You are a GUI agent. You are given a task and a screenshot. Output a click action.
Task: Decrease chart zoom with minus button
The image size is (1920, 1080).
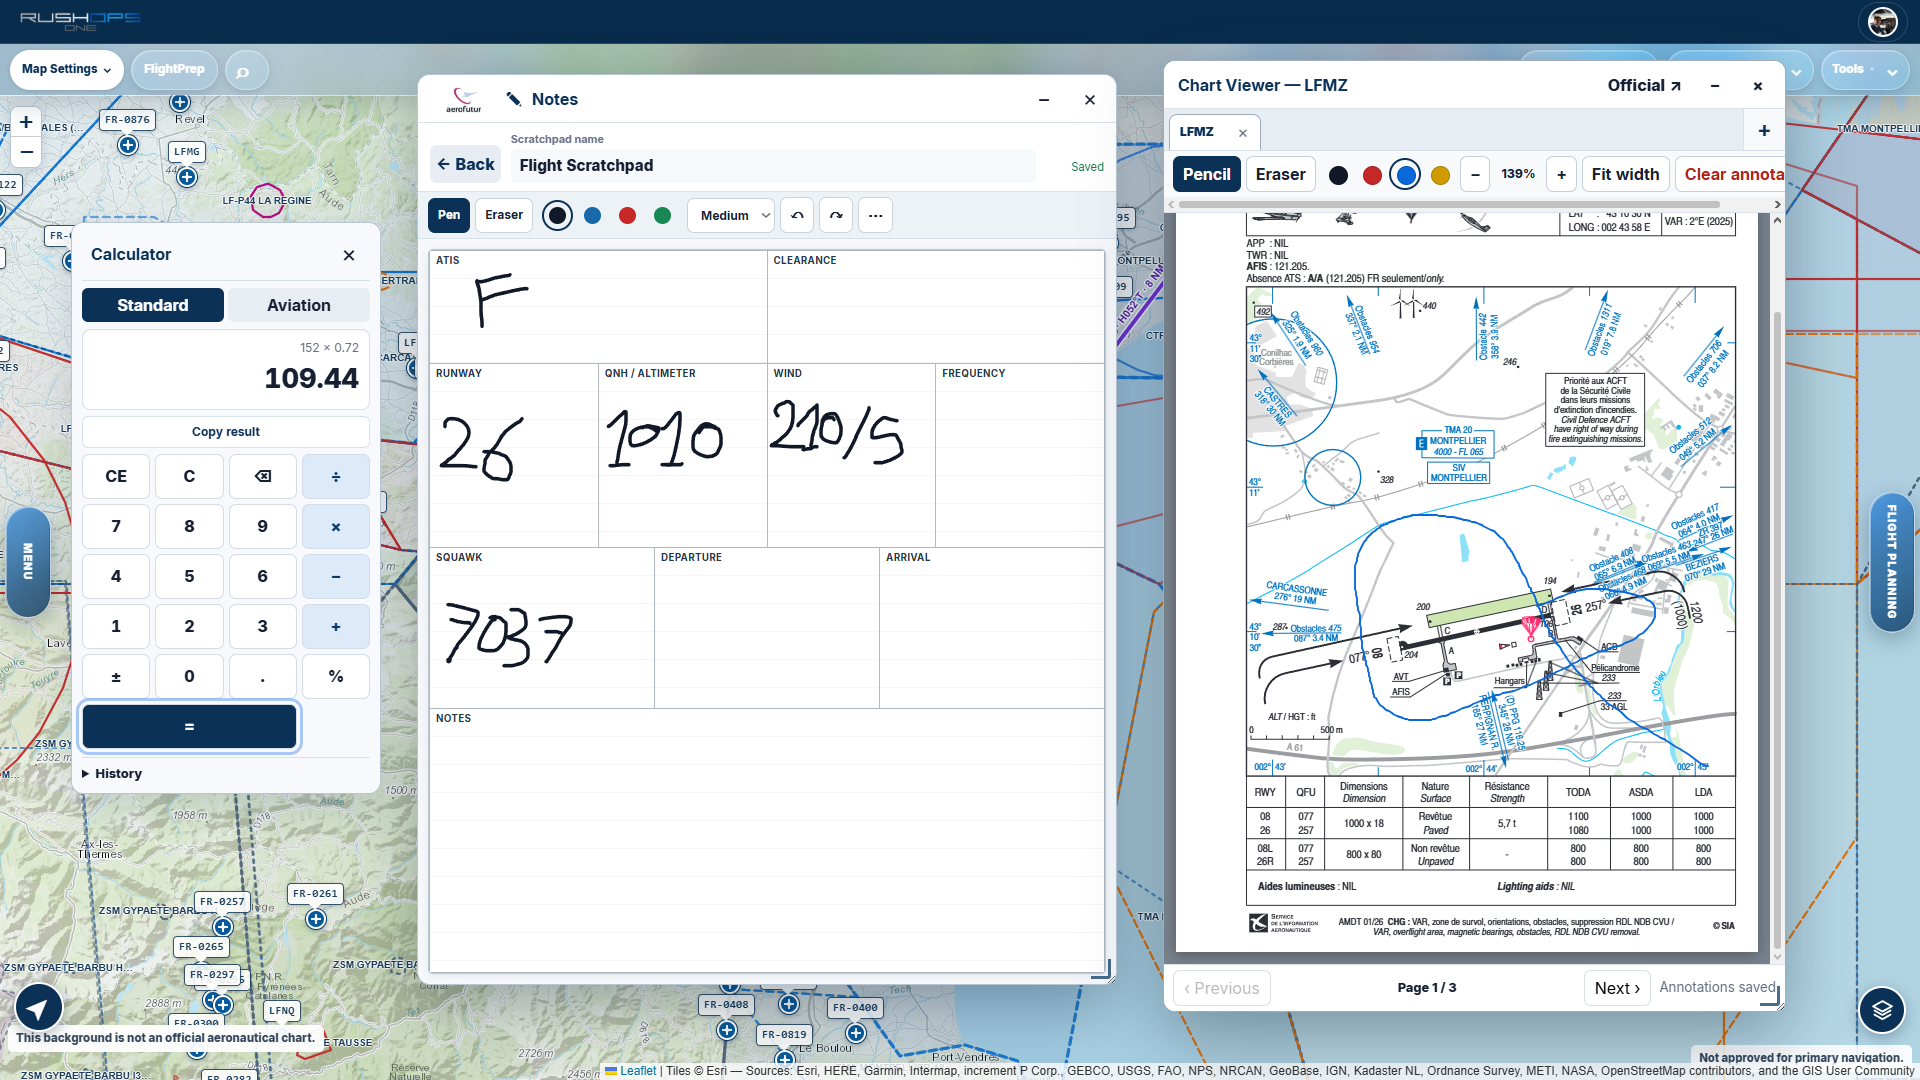click(1475, 174)
